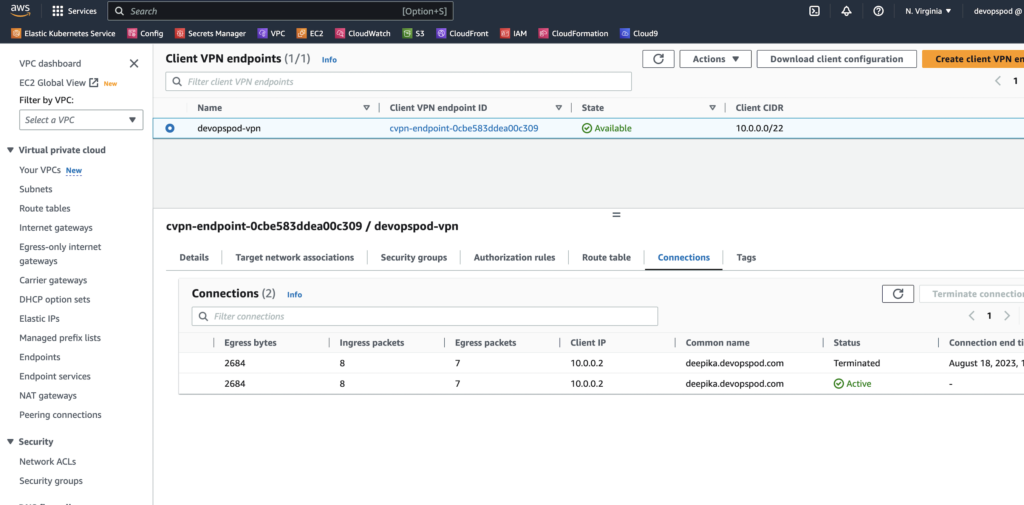Open the CloudFront shortcut

pyautogui.click(x=462, y=33)
